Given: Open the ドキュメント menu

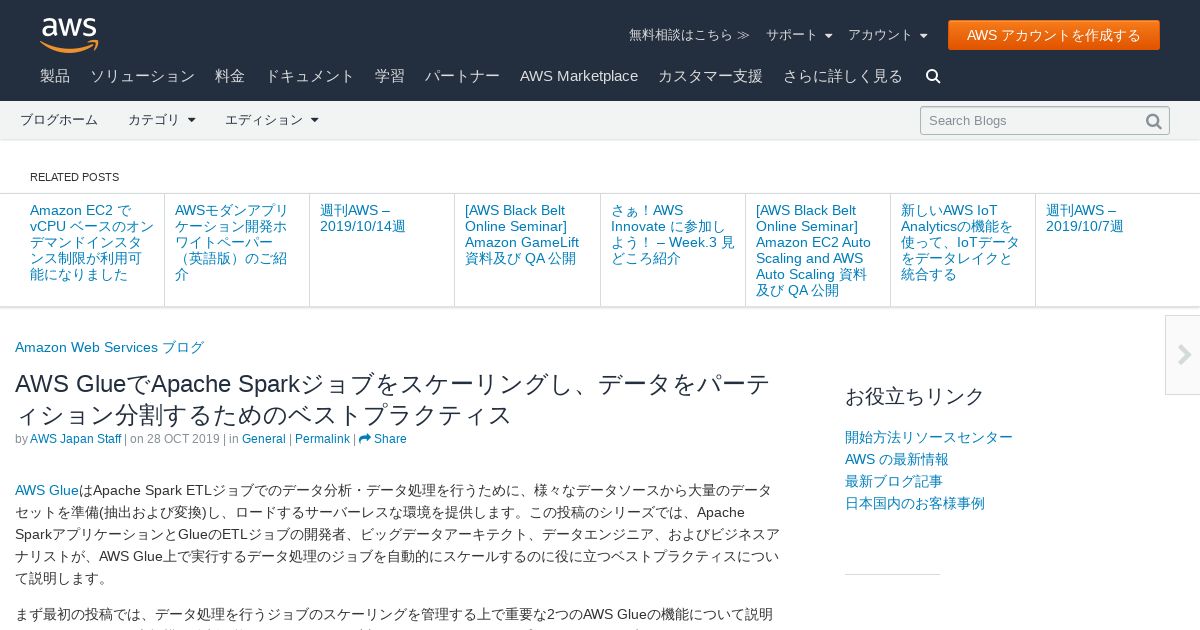Looking at the screenshot, I should [x=310, y=76].
